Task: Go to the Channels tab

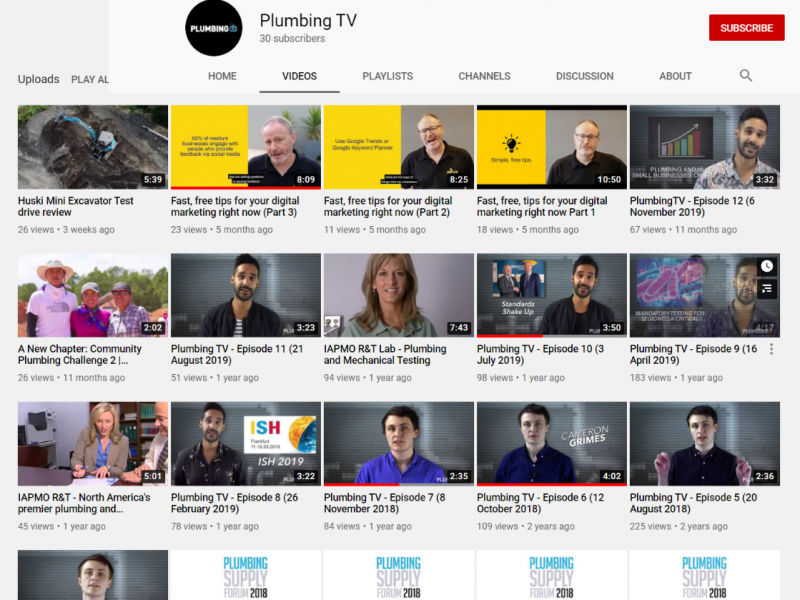Action: (x=484, y=76)
